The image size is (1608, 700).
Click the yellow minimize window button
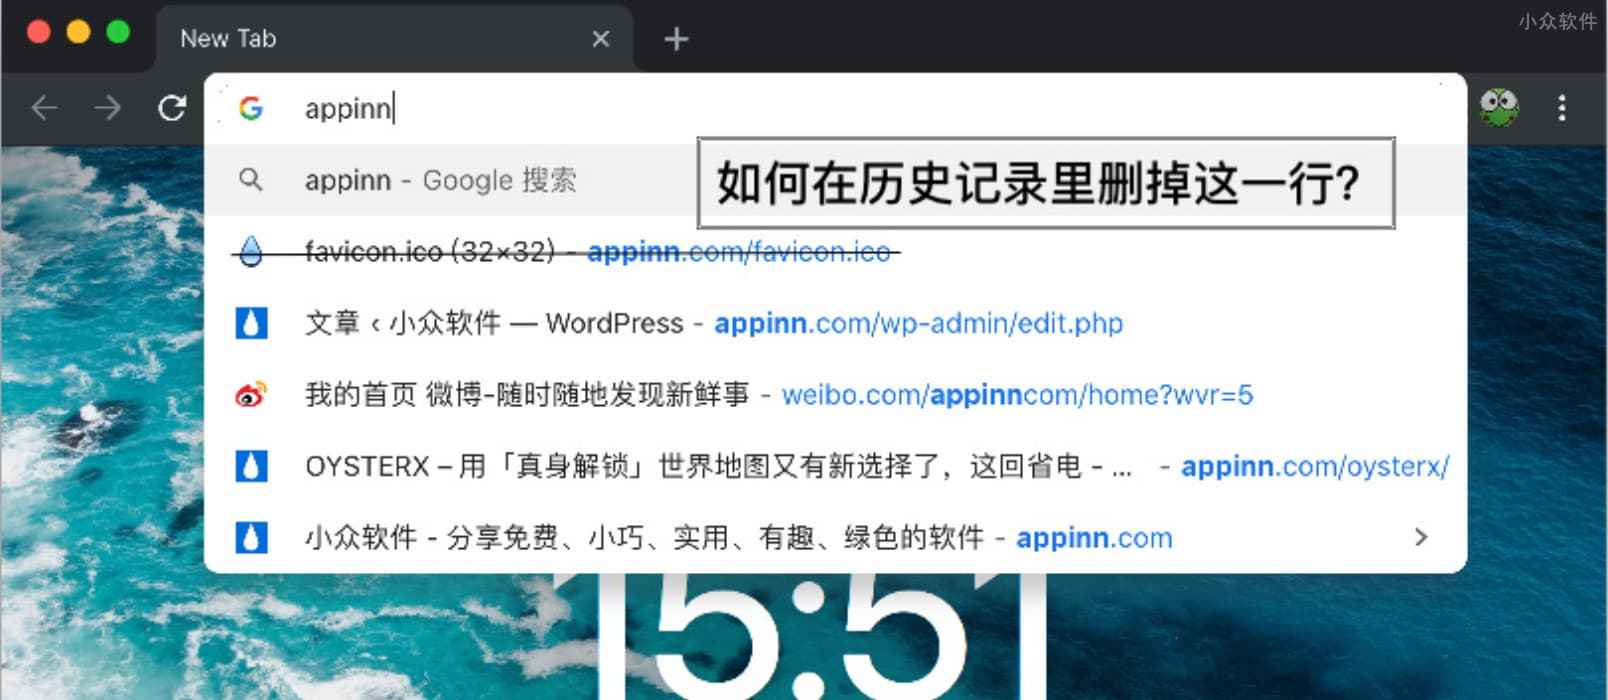(x=78, y=32)
